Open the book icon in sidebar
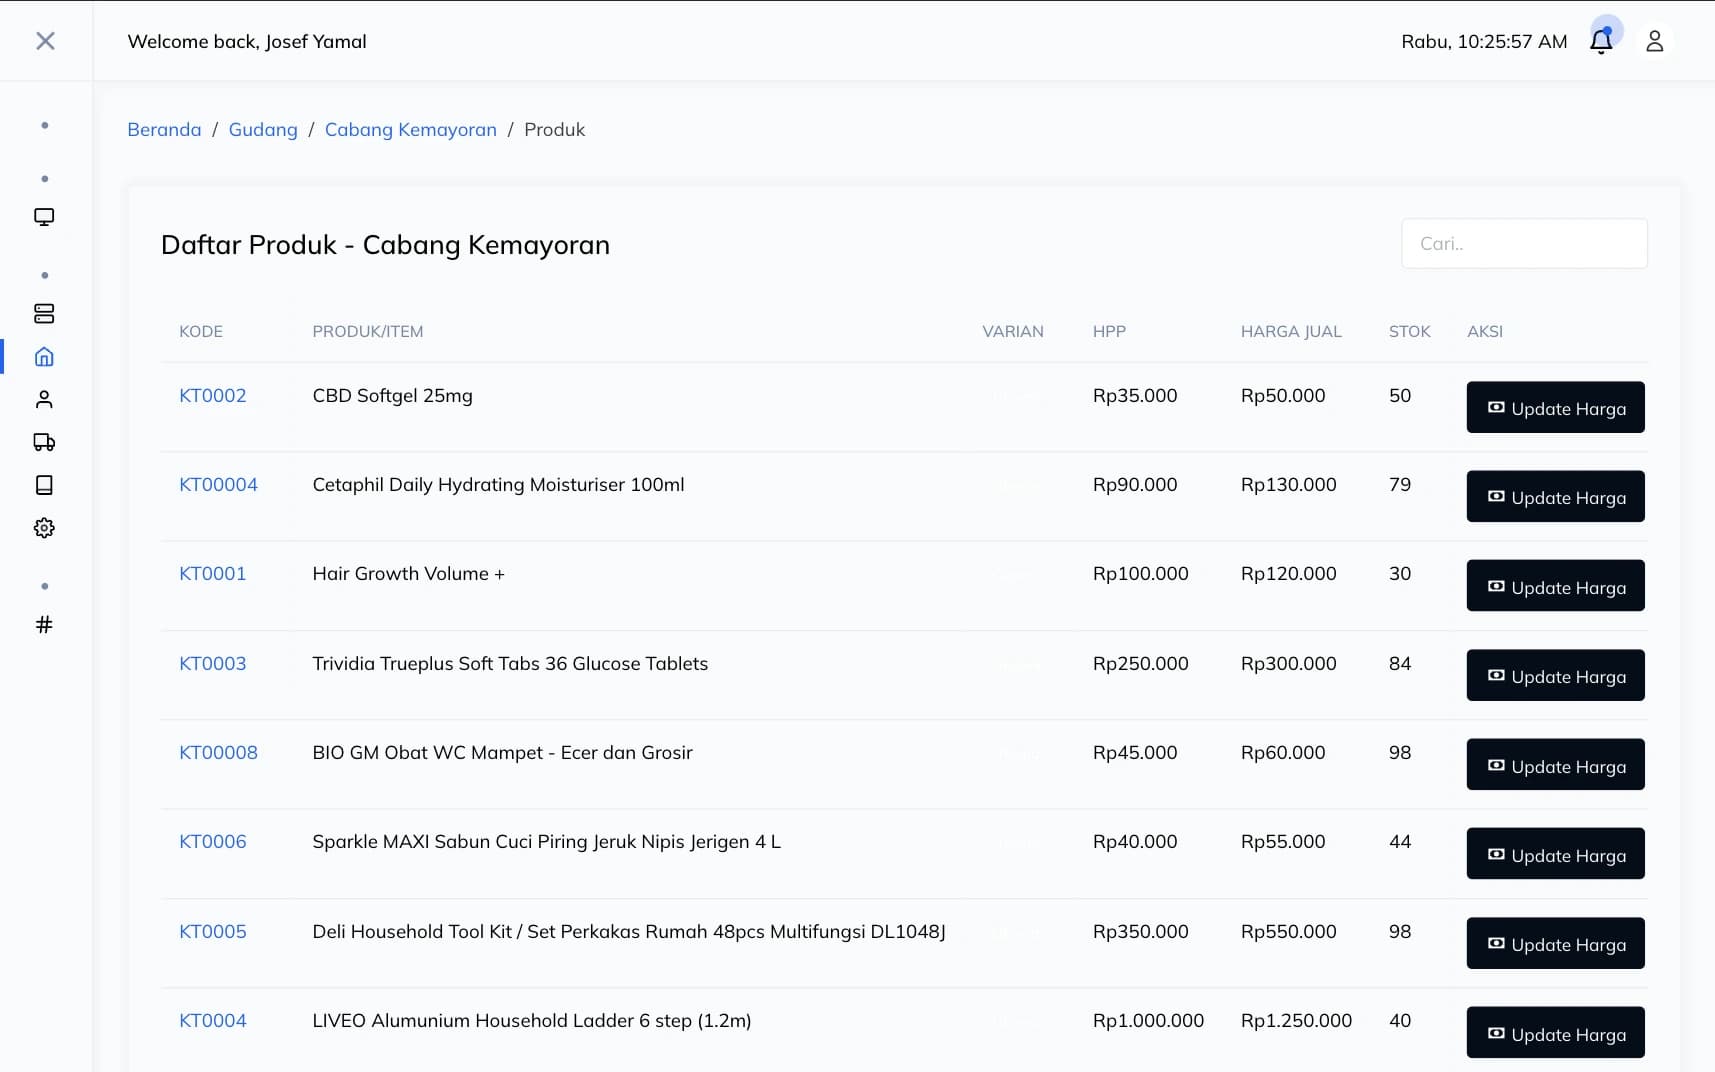The height and width of the screenshot is (1072, 1715). coord(44,485)
